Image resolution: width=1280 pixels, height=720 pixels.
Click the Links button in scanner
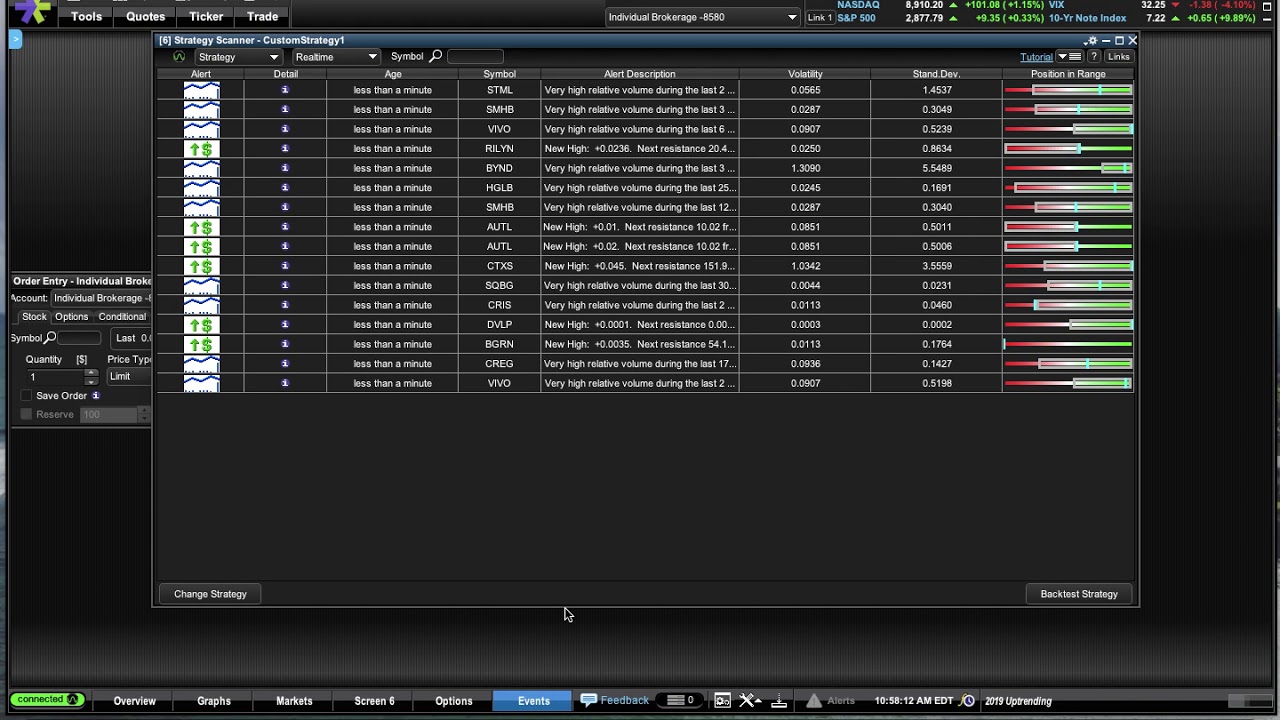coord(1118,57)
